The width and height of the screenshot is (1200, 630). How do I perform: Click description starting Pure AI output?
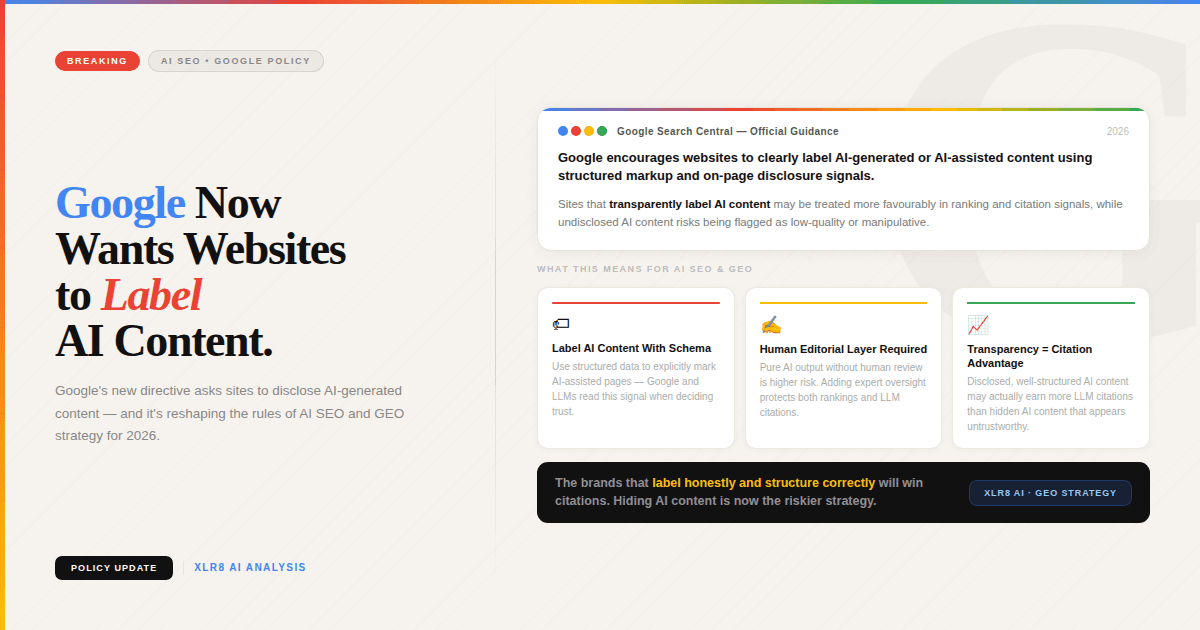click(843, 390)
